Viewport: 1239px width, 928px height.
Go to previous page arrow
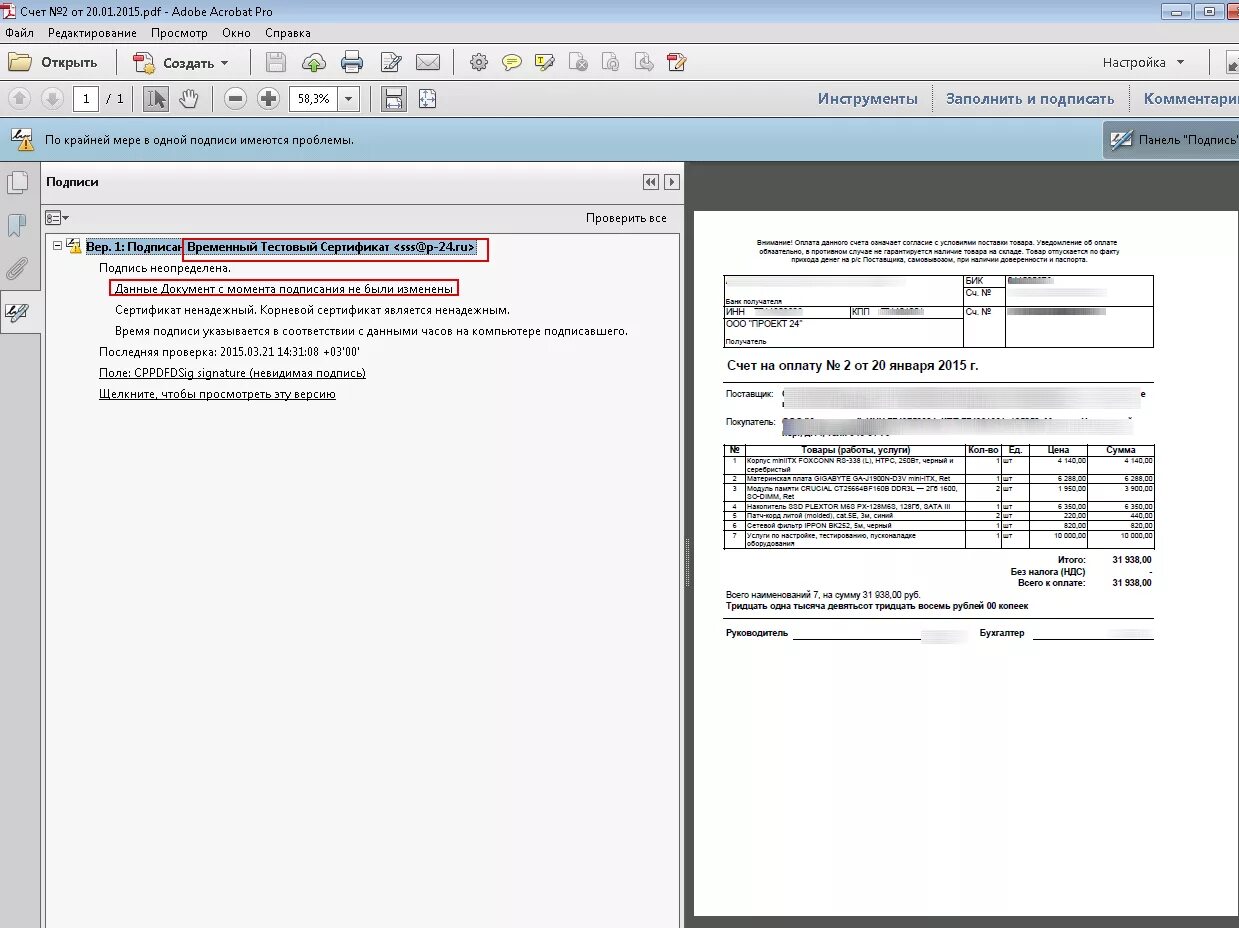[x=20, y=98]
